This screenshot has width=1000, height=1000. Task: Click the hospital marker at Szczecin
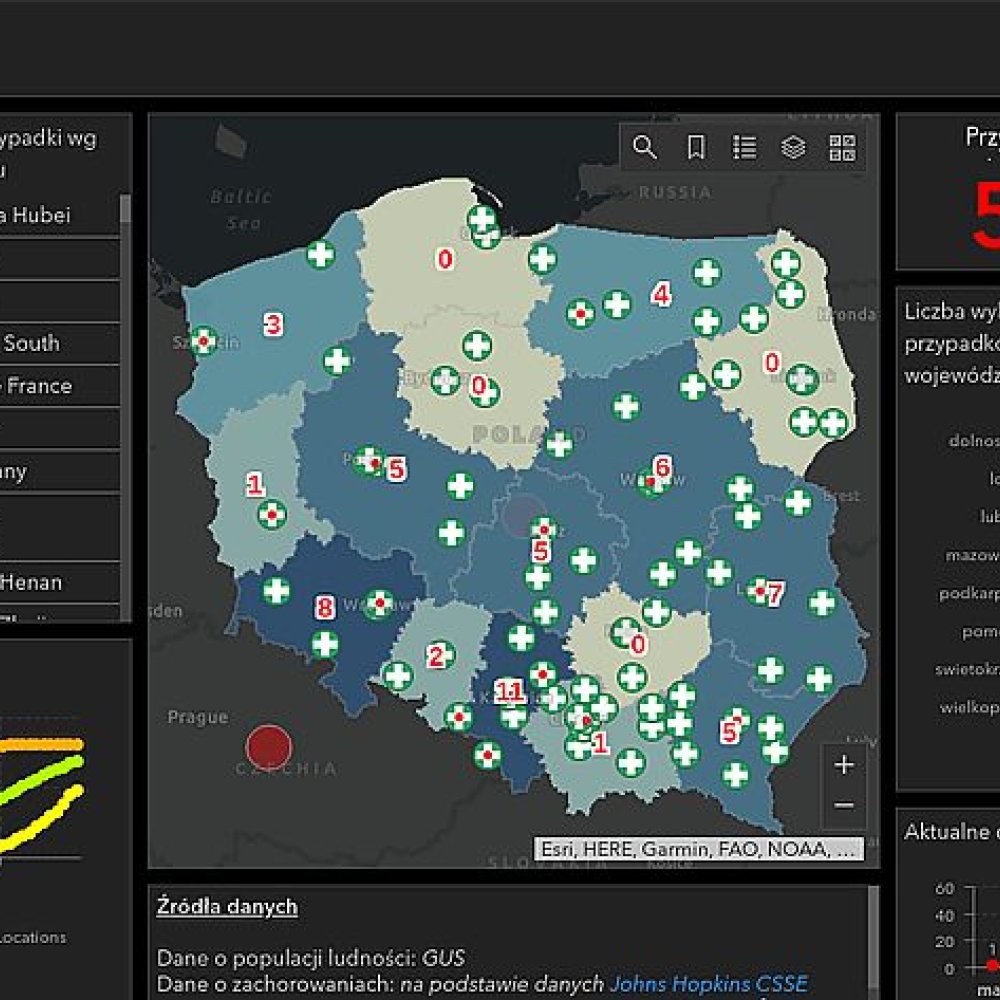pos(204,341)
